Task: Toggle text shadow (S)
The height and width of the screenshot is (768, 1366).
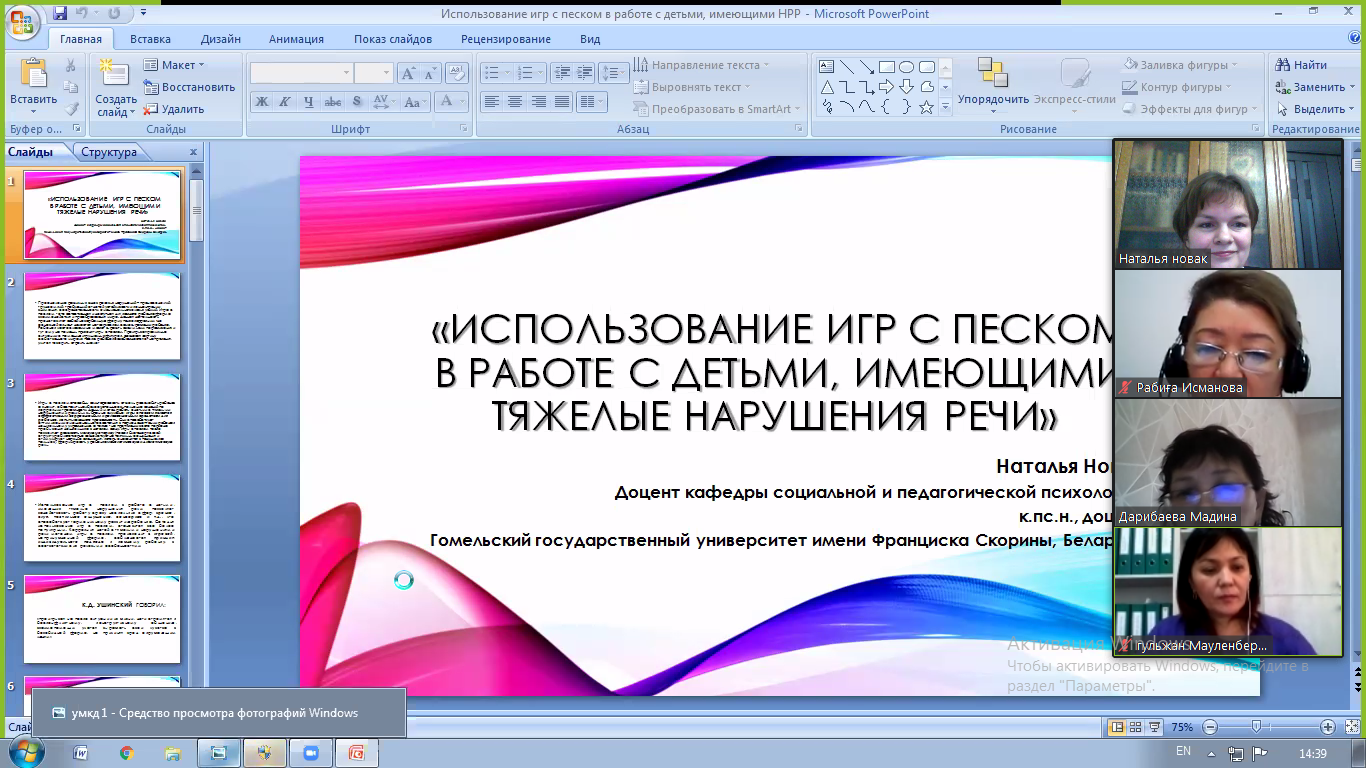Action: (x=357, y=101)
